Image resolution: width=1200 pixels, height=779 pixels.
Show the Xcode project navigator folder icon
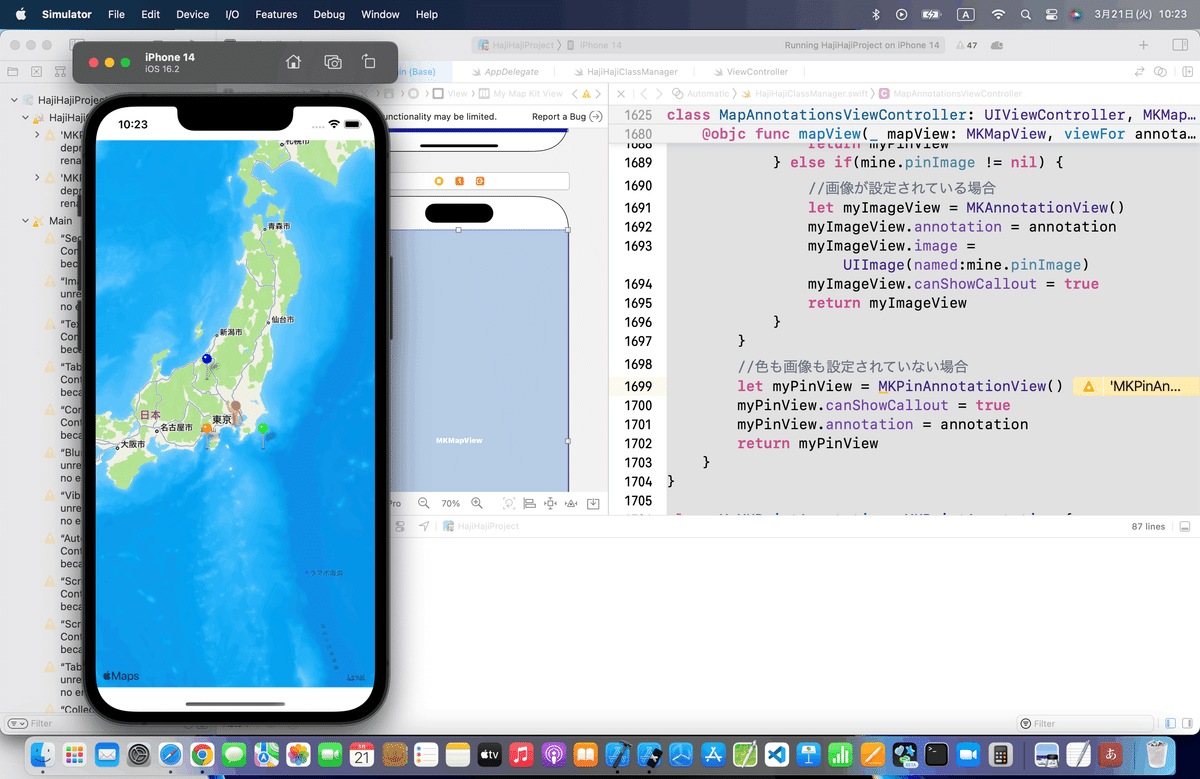point(12,72)
